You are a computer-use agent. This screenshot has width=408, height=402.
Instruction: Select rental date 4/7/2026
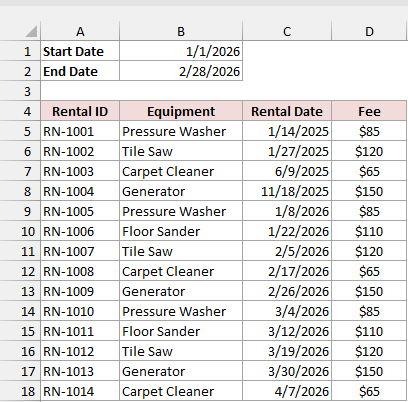(x=287, y=391)
